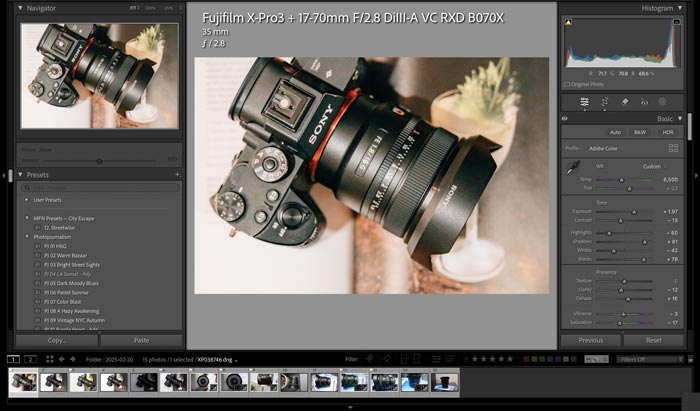This screenshot has height=411, width=700.
Task: Enable the Original Photo checkbox
Action: (x=567, y=84)
